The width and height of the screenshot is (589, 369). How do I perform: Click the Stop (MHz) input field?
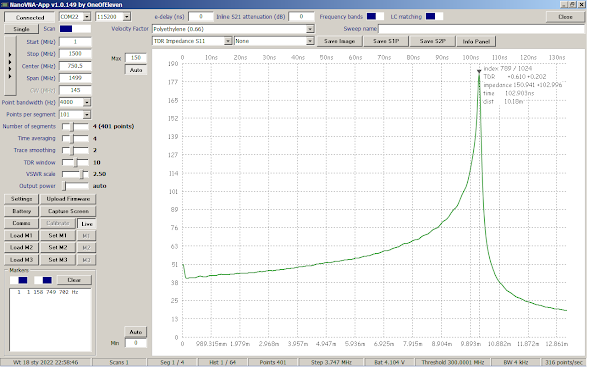click(75, 54)
